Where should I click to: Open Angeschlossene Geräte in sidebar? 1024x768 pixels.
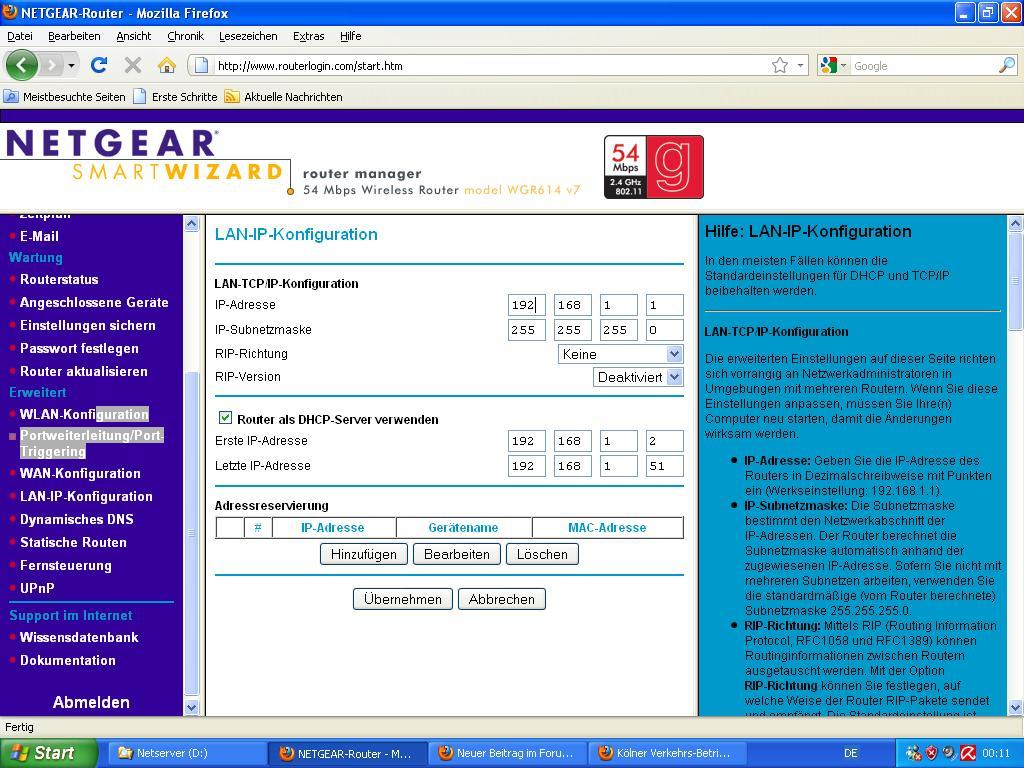click(x=94, y=302)
